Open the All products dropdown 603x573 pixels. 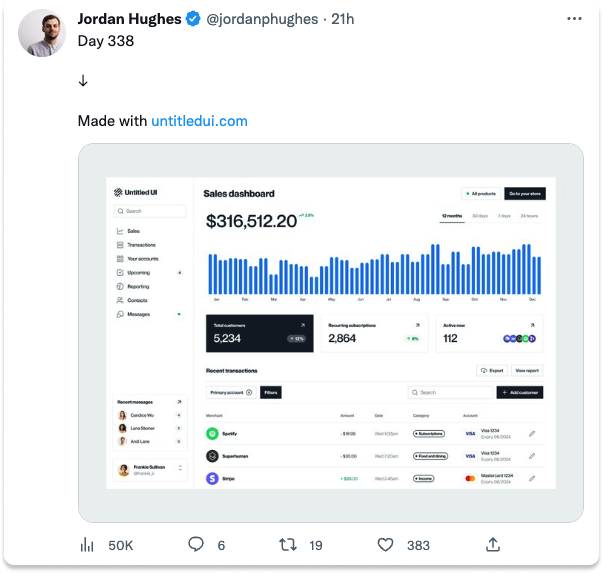pyautogui.click(x=481, y=193)
